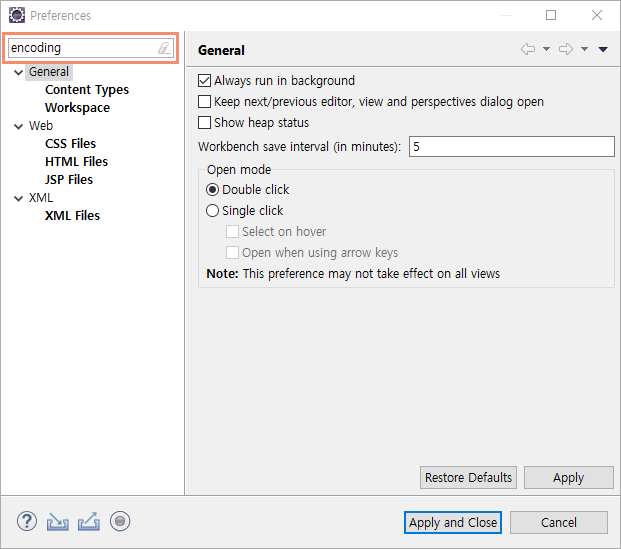Select XML category in tree
Viewport: 621px width, 549px height.
click(x=40, y=198)
